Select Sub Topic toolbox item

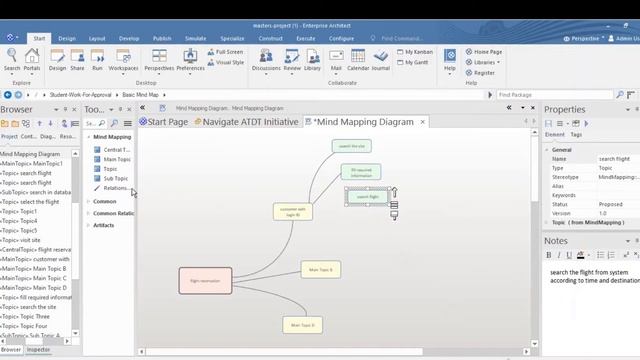pos(111,178)
